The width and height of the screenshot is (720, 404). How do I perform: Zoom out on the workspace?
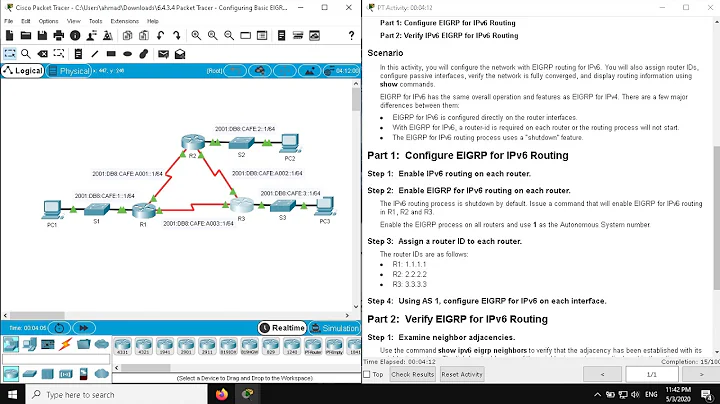[x=229, y=35]
